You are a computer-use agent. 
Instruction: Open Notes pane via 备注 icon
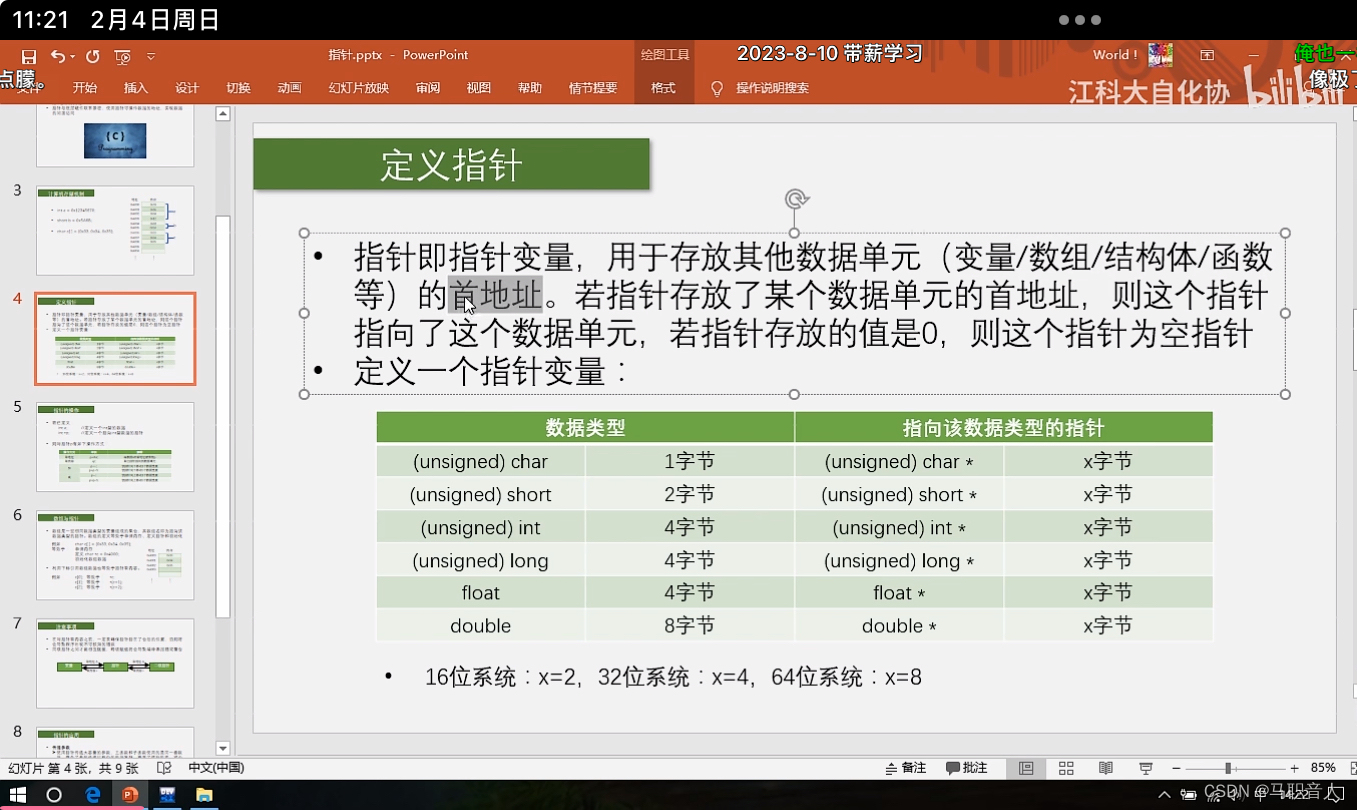click(906, 767)
